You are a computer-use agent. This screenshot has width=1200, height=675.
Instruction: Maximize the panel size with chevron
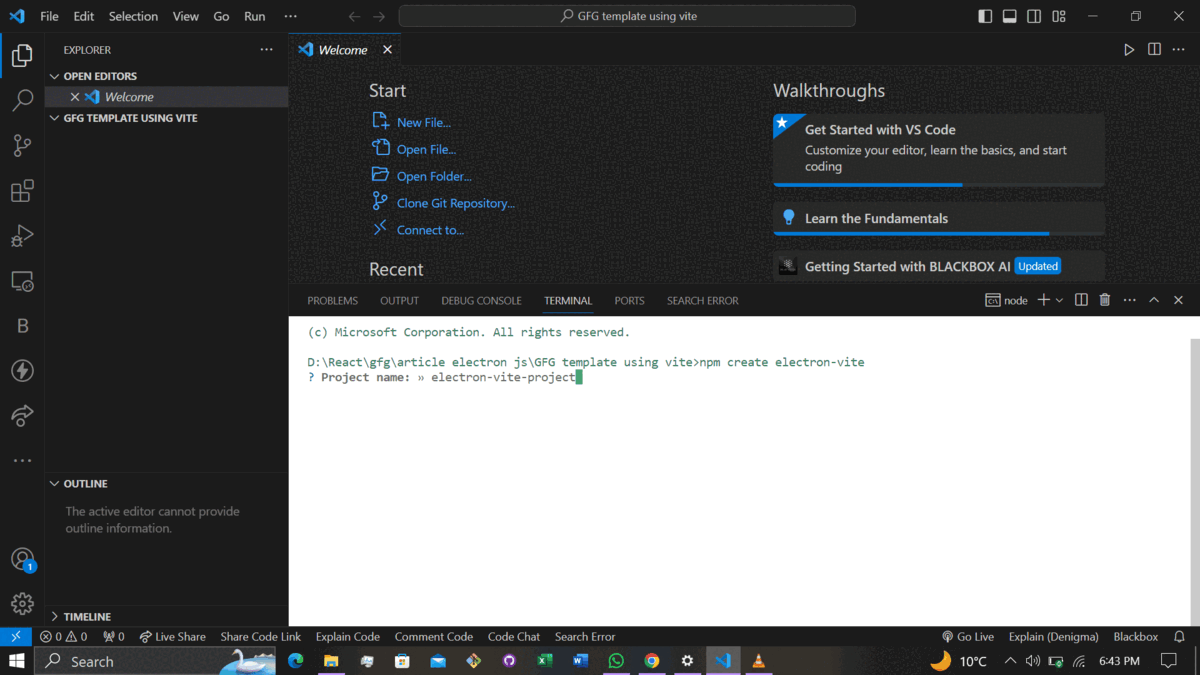click(x=1154, y=300)
